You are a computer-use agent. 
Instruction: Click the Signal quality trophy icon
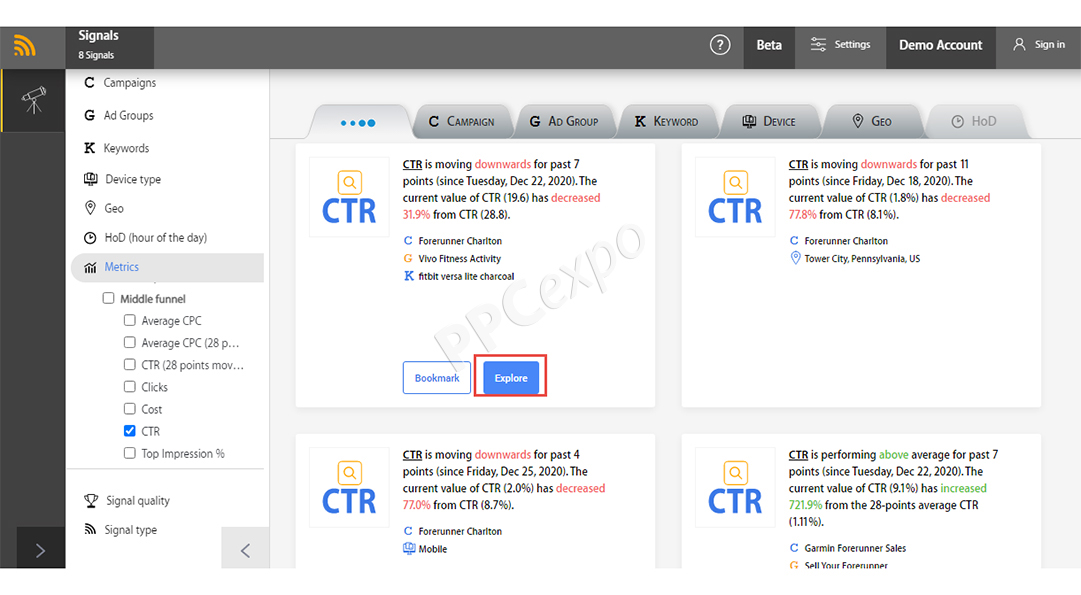pos(91,501)
